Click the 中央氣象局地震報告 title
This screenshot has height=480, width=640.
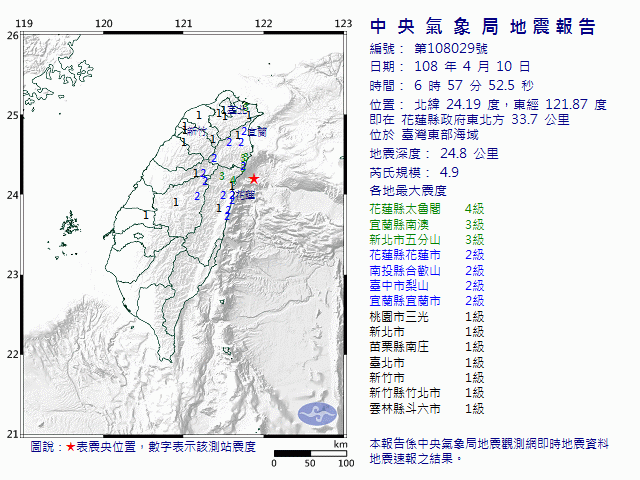[x=482, y=27]
